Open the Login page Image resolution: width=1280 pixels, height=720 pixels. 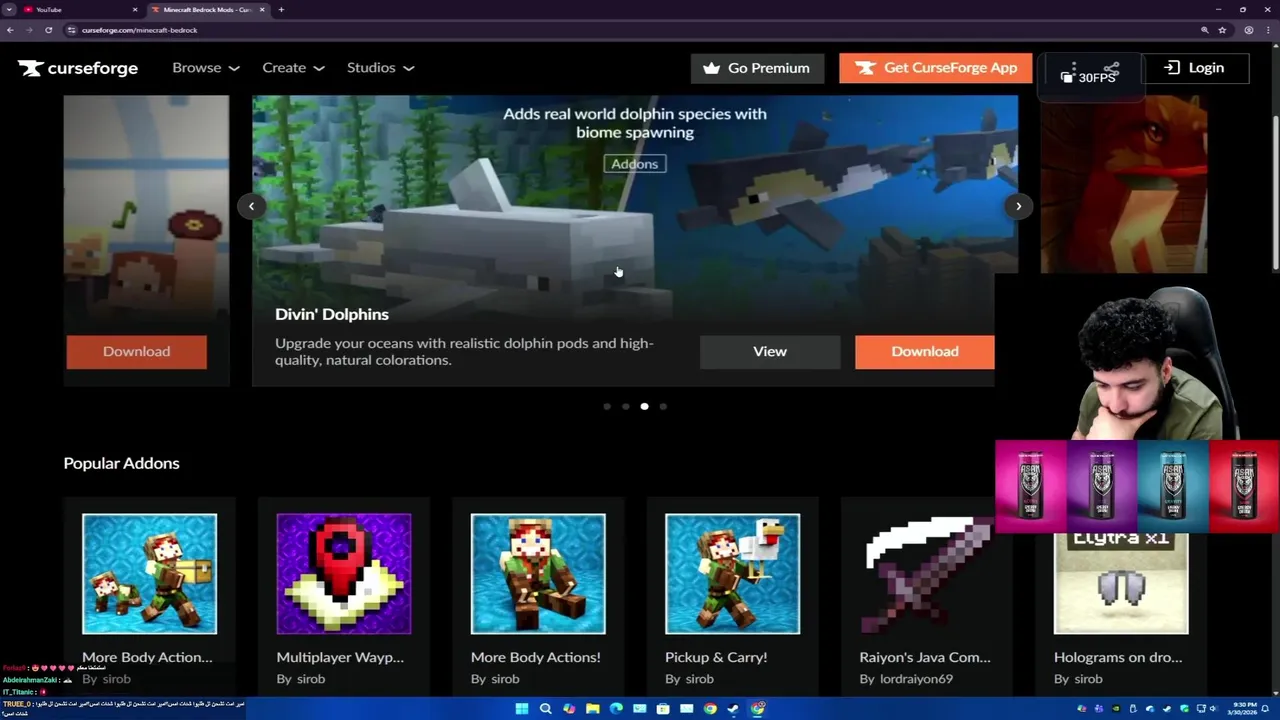tap(1195, 68)
